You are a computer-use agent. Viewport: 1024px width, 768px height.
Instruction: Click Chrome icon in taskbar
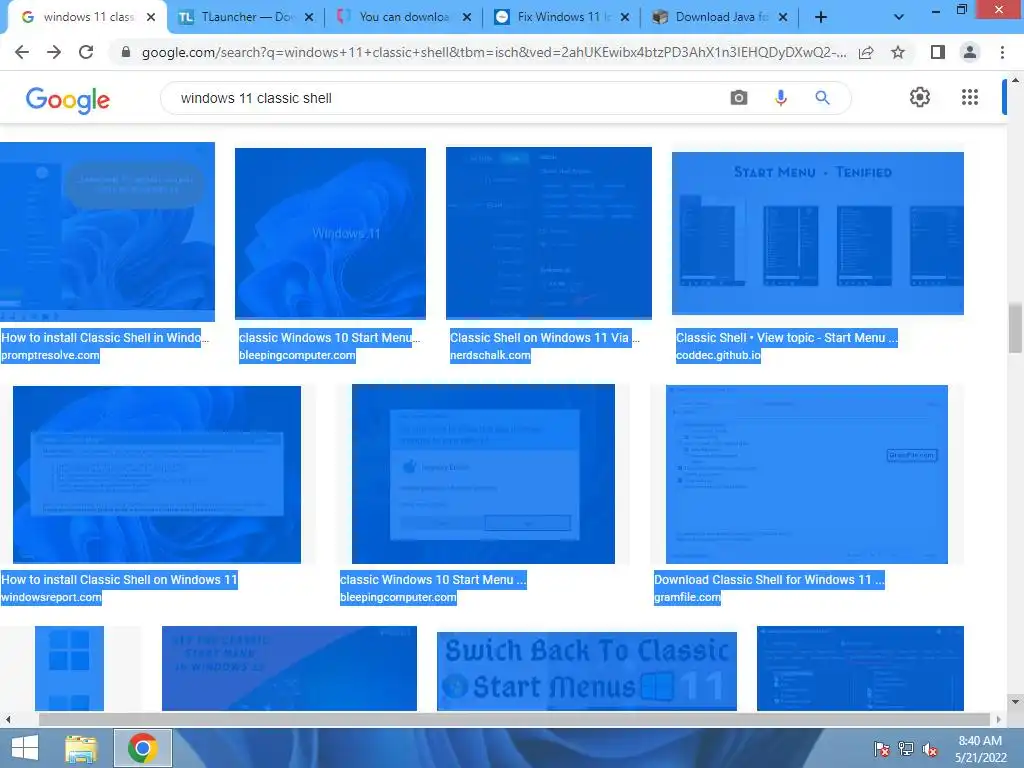tap(142, 748)
